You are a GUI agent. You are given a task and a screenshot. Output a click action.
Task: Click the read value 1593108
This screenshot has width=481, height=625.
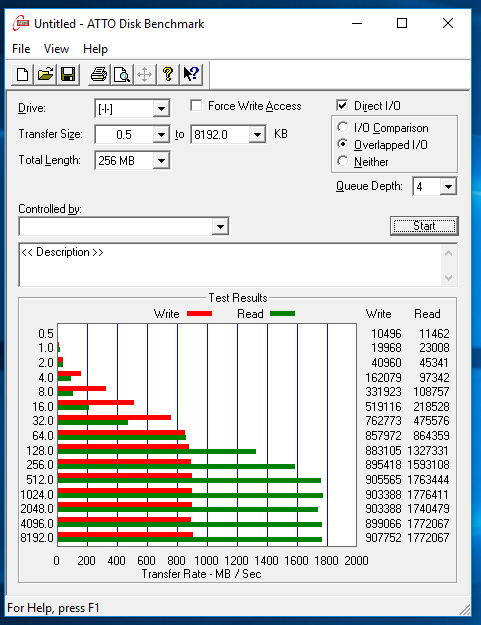click(428, 465)
